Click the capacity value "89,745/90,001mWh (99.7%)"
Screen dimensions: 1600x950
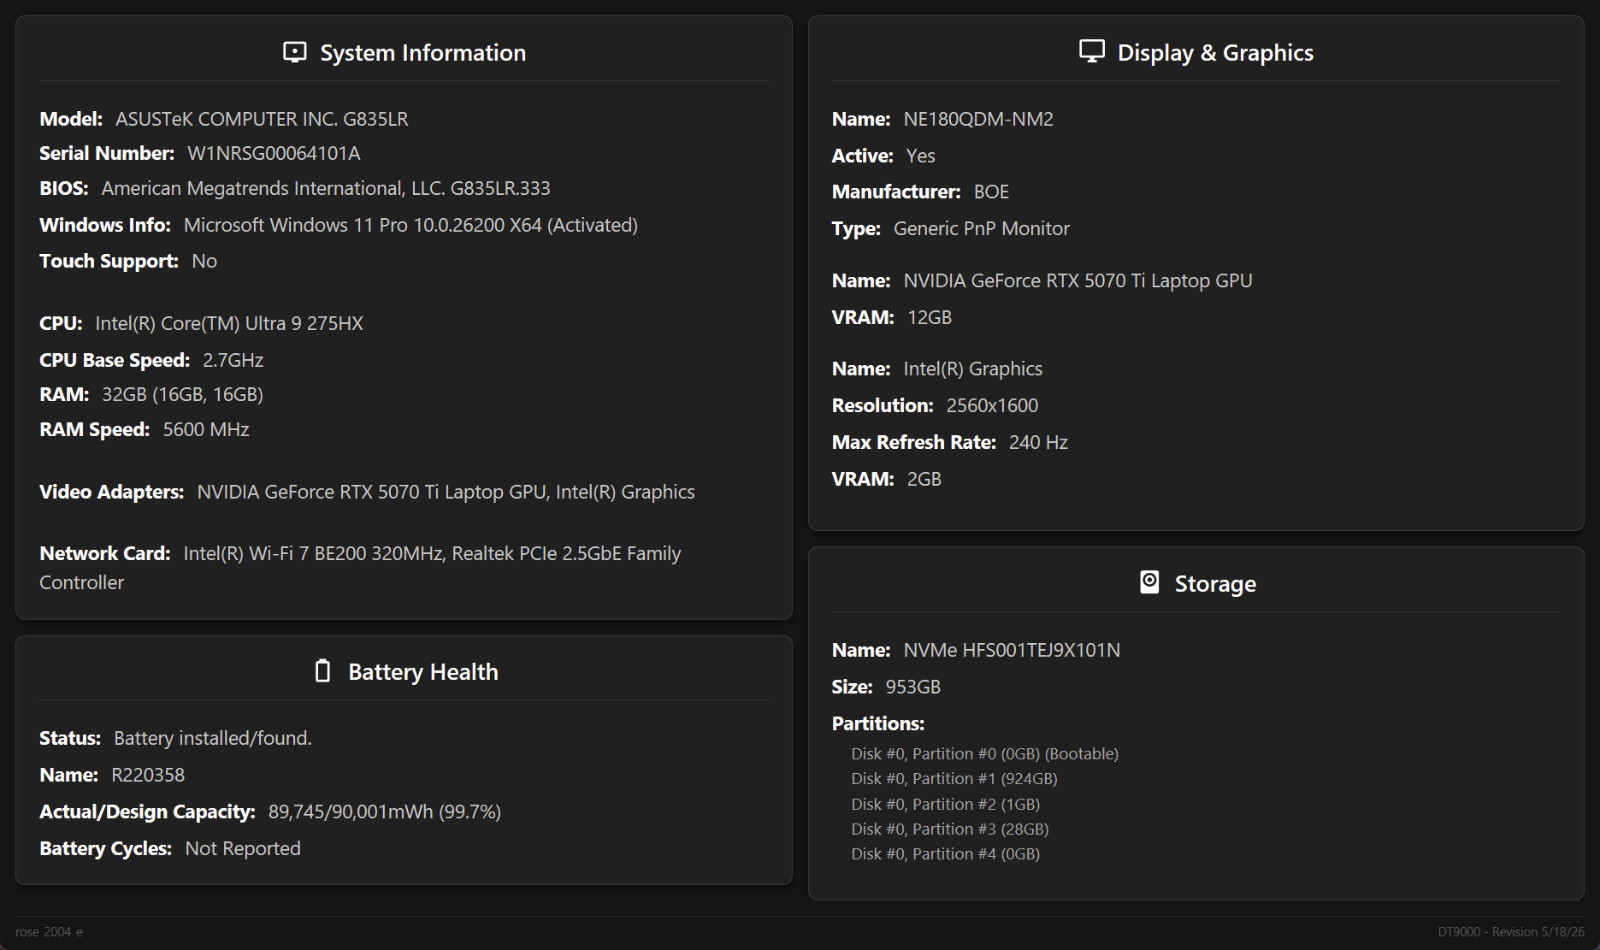click(385, 812)
